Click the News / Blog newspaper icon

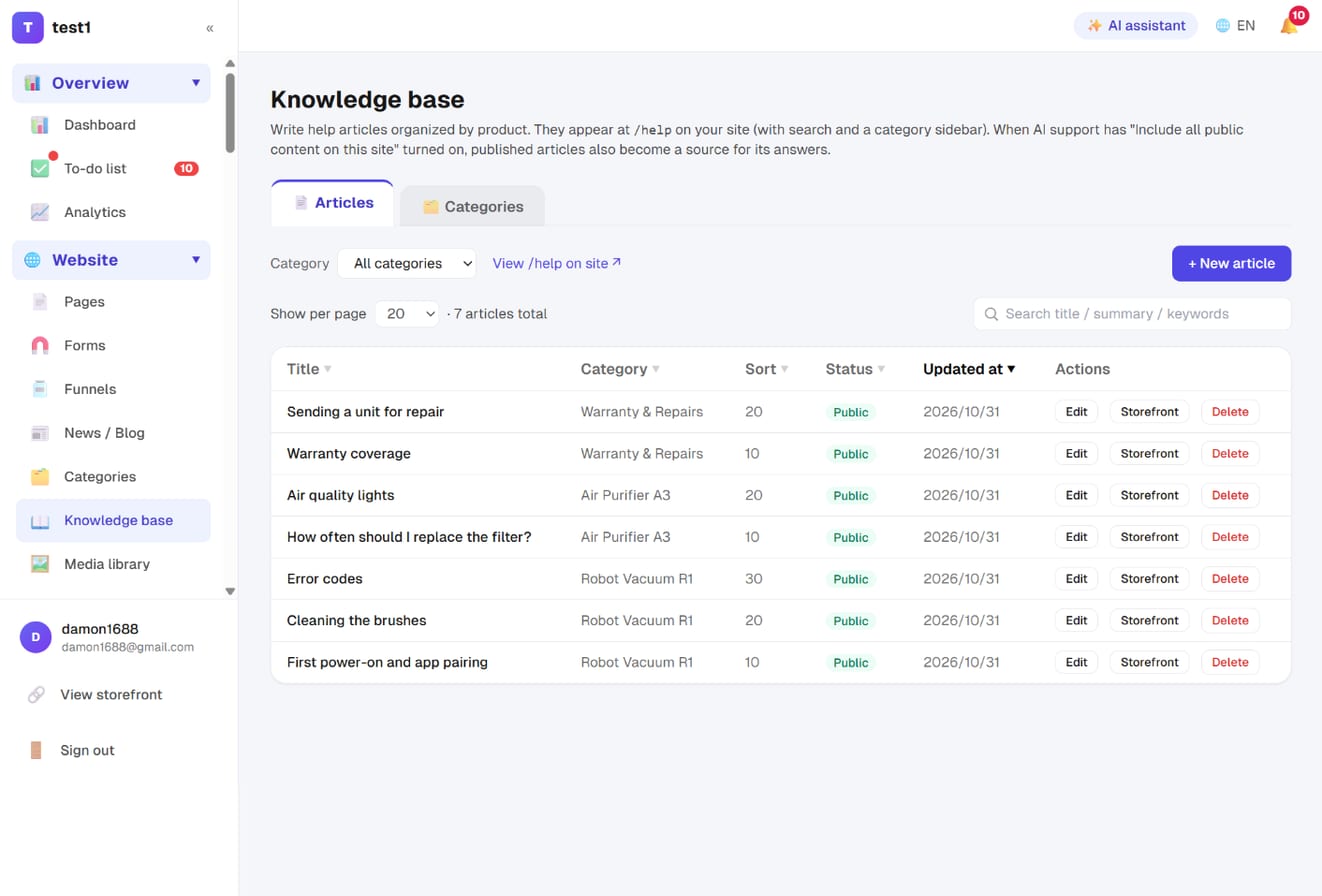click(x=40, y=433)
